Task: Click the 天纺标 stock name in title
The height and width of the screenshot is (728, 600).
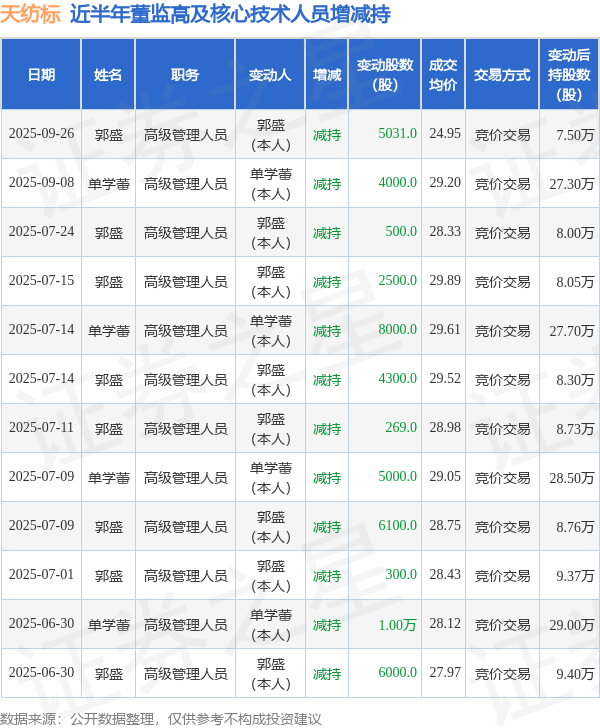Action: 30,14
